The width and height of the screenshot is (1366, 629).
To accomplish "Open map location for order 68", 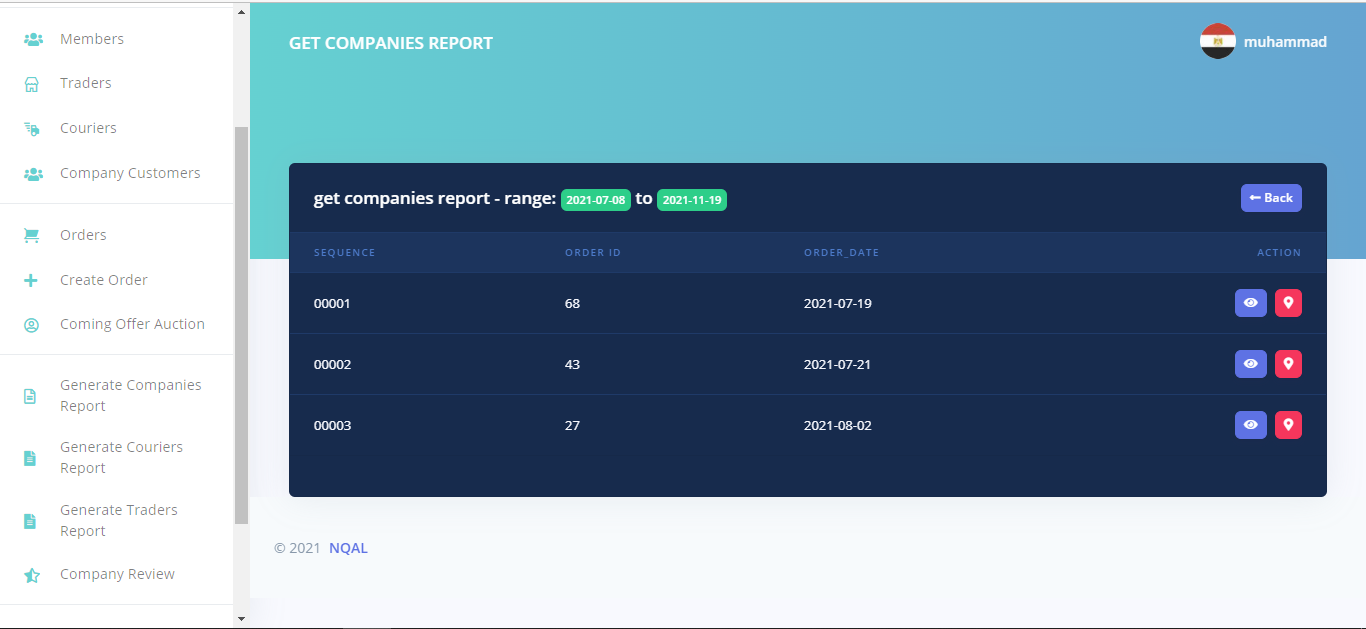I will 1288,303.
